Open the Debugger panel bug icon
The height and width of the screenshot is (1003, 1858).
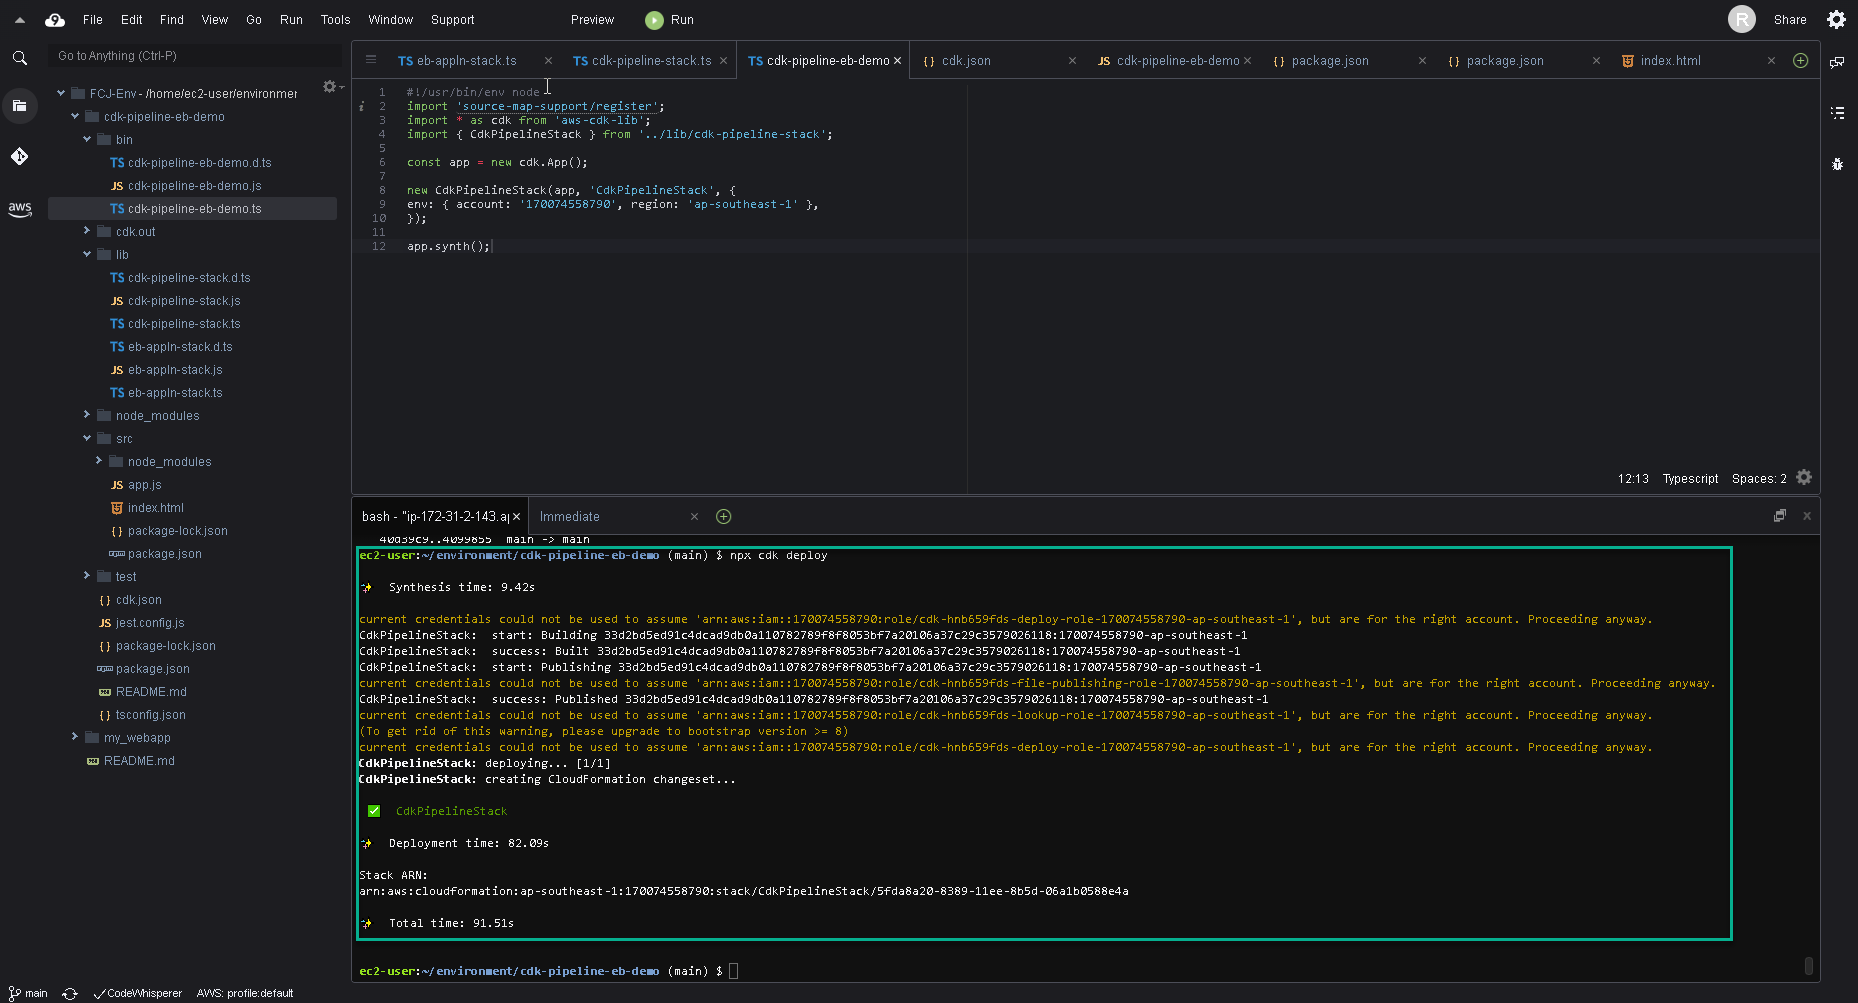tap(1837, 164)
